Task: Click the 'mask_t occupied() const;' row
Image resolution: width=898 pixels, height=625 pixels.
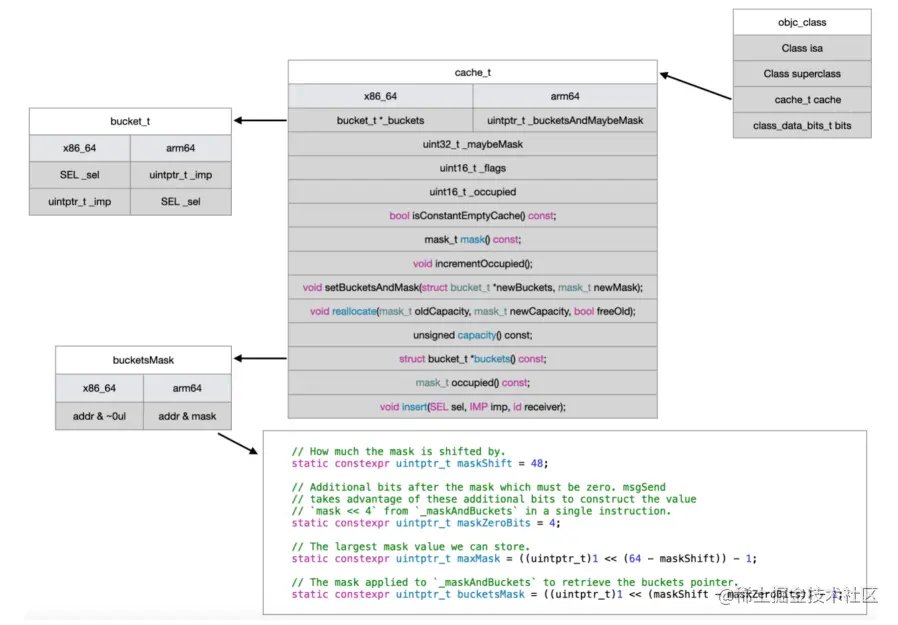Action: 472,383
